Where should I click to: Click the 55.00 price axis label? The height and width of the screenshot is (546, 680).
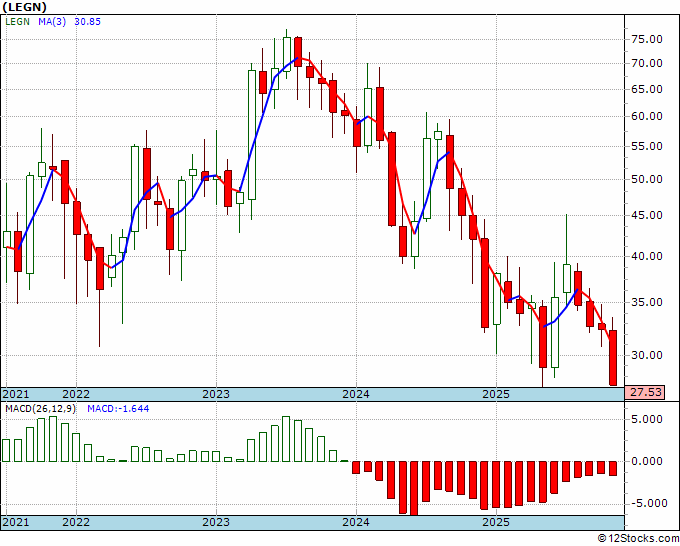click(647, 146)
